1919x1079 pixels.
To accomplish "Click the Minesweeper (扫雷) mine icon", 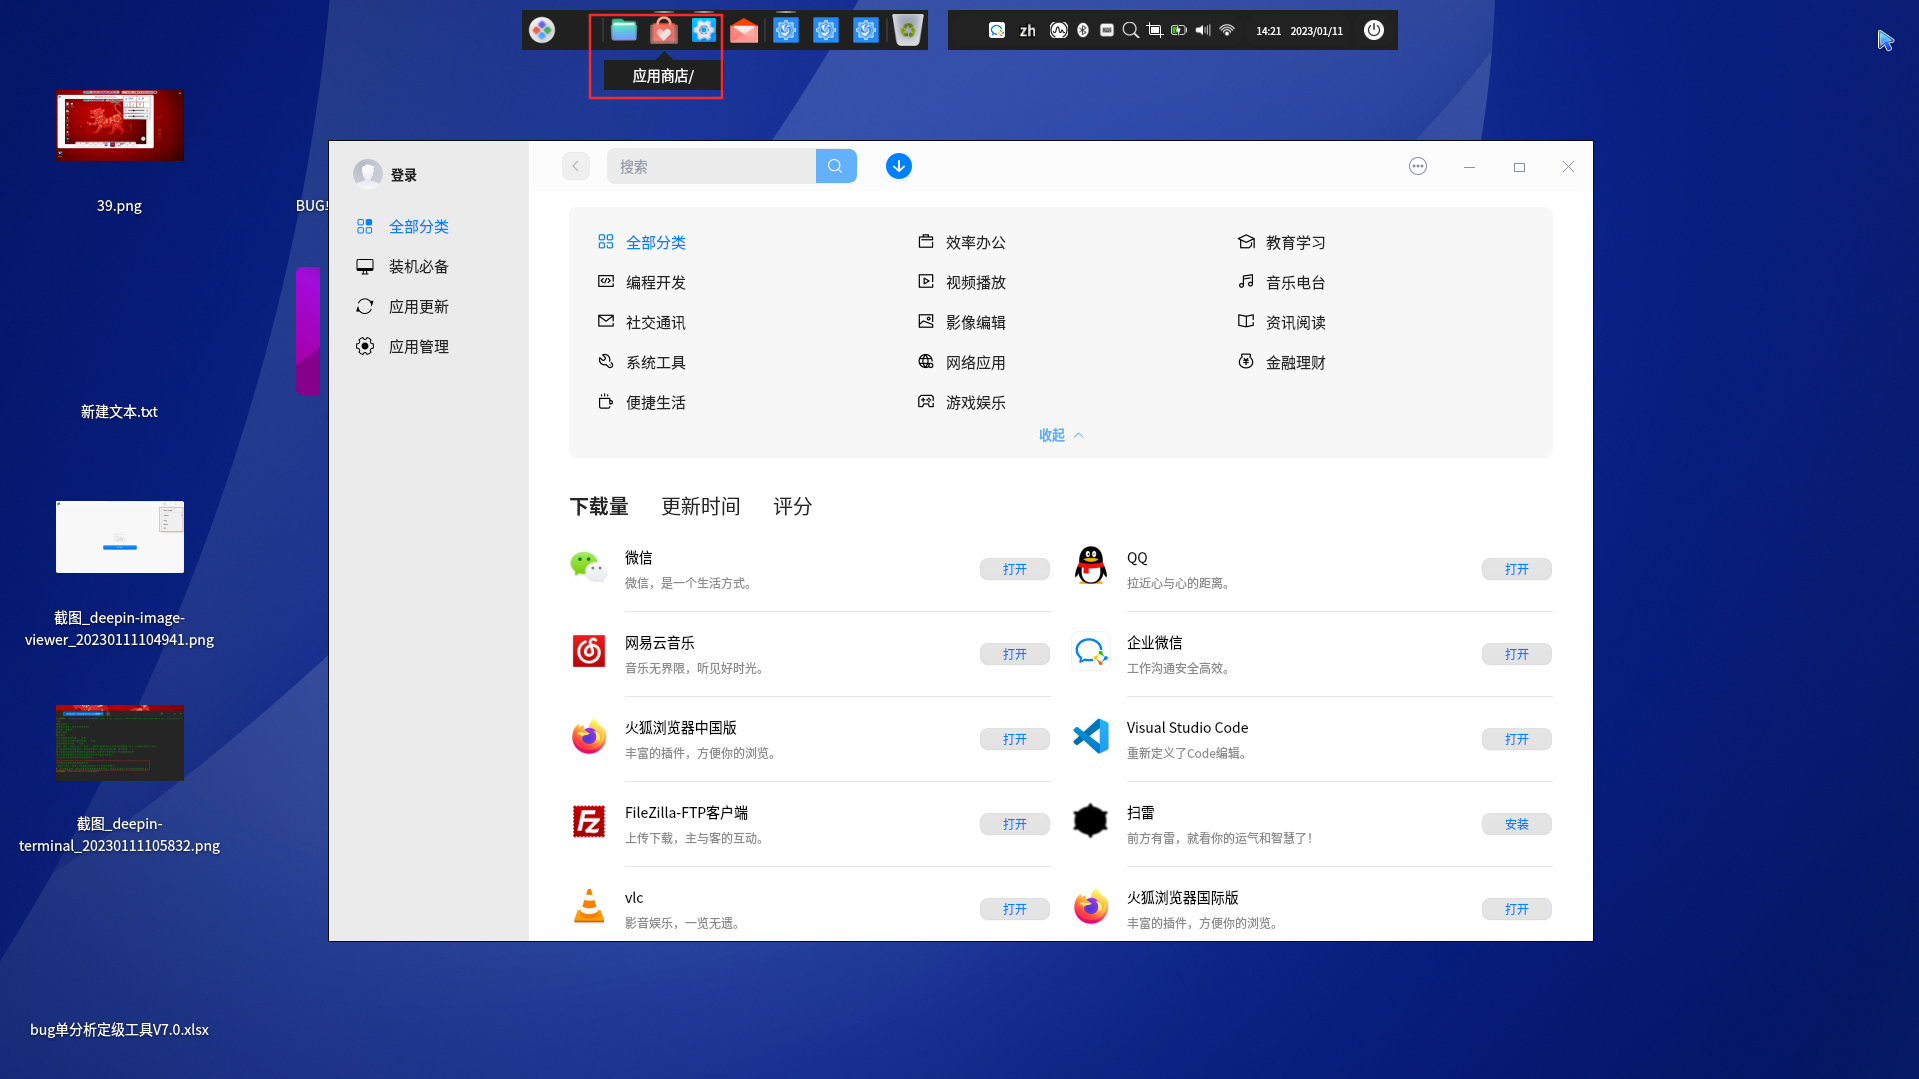I will point(1091,821).
